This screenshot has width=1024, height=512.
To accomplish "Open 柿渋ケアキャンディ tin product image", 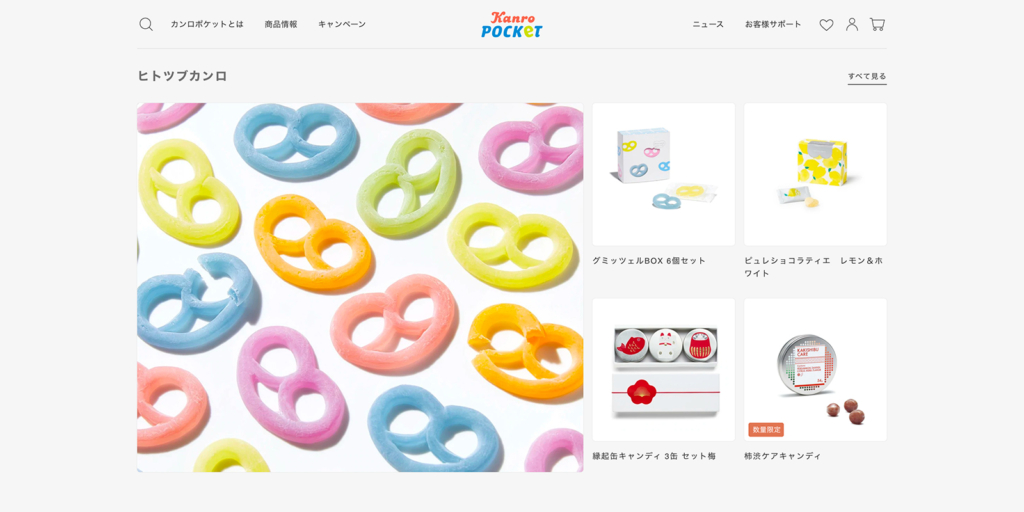I will pos(815,370).
